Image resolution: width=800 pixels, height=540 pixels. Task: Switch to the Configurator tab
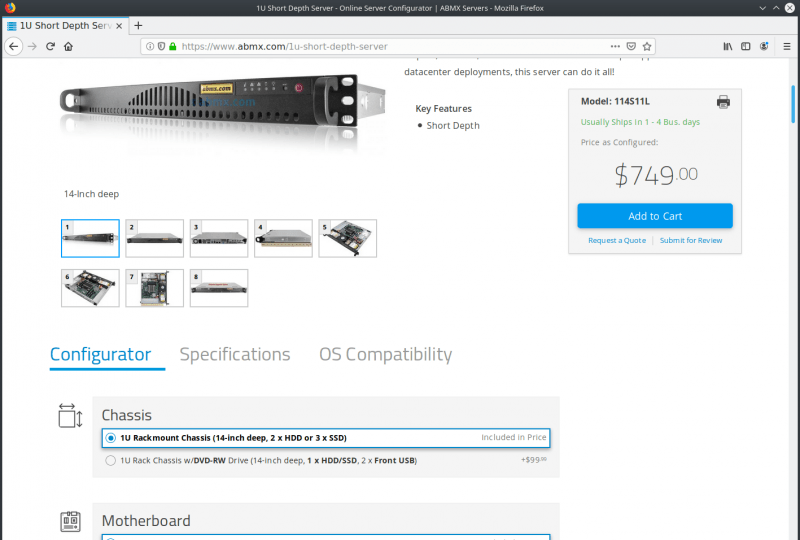(x=101, y=354)
